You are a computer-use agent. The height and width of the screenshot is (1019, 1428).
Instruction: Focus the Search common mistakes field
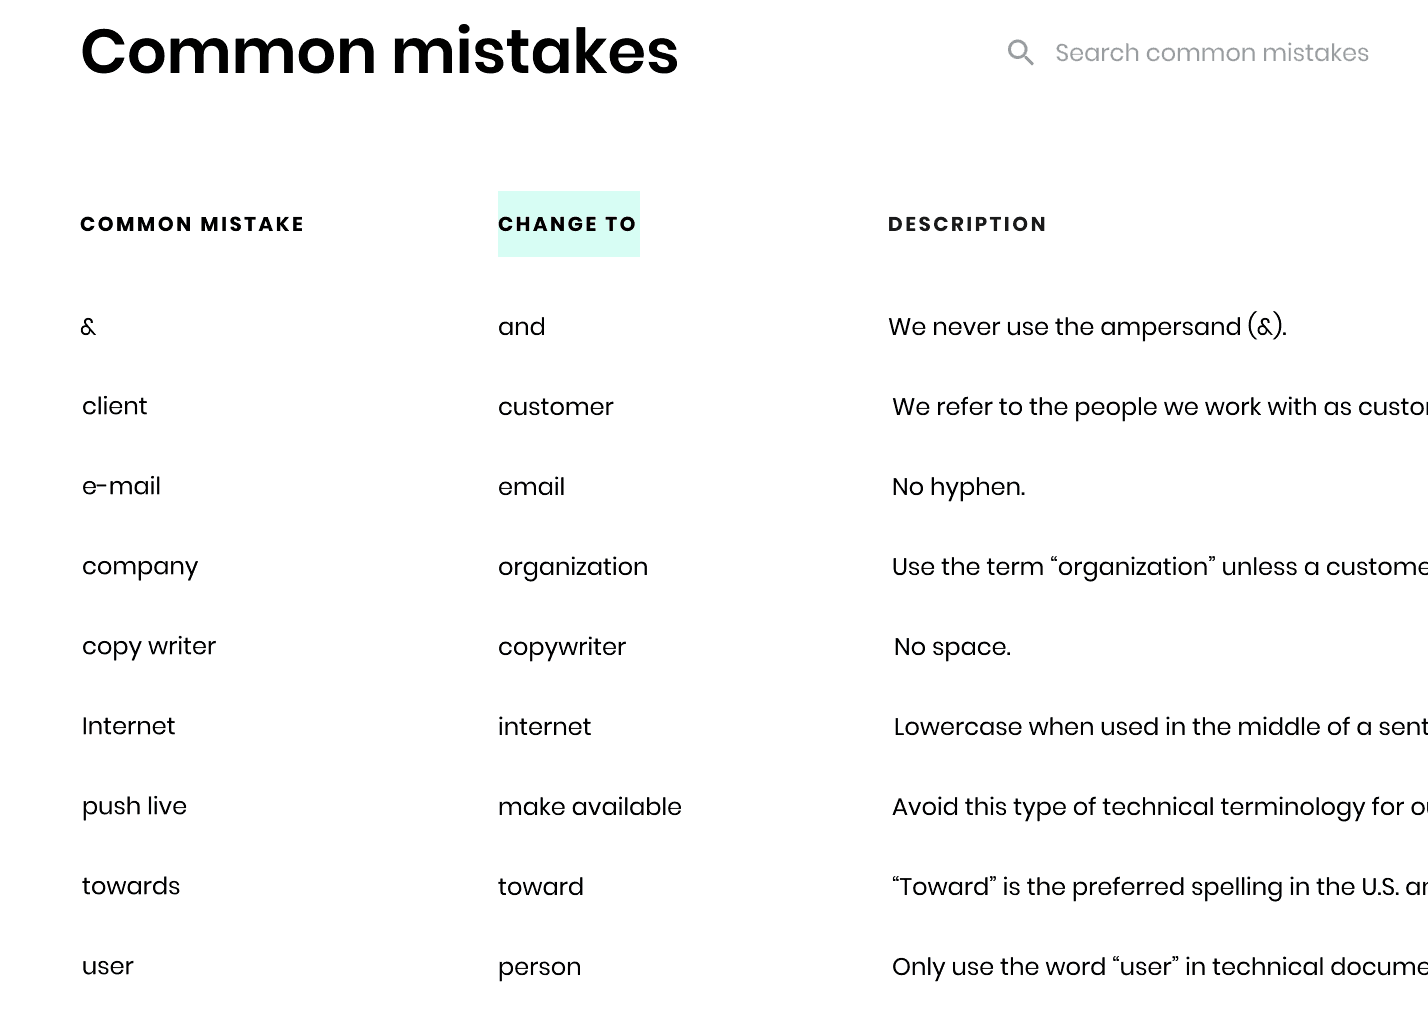pyautogui.click(x=1211, y=53)
